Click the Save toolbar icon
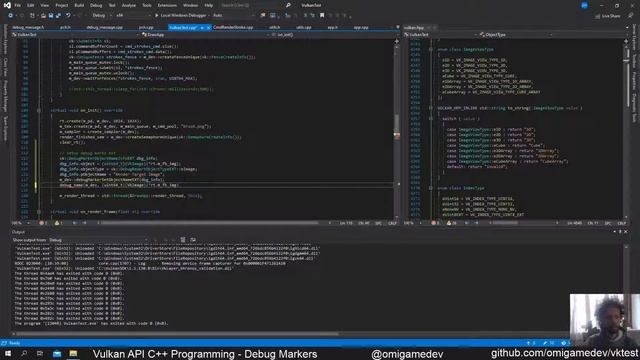This screenshot has height=360, width=640. tap(51, 16)
